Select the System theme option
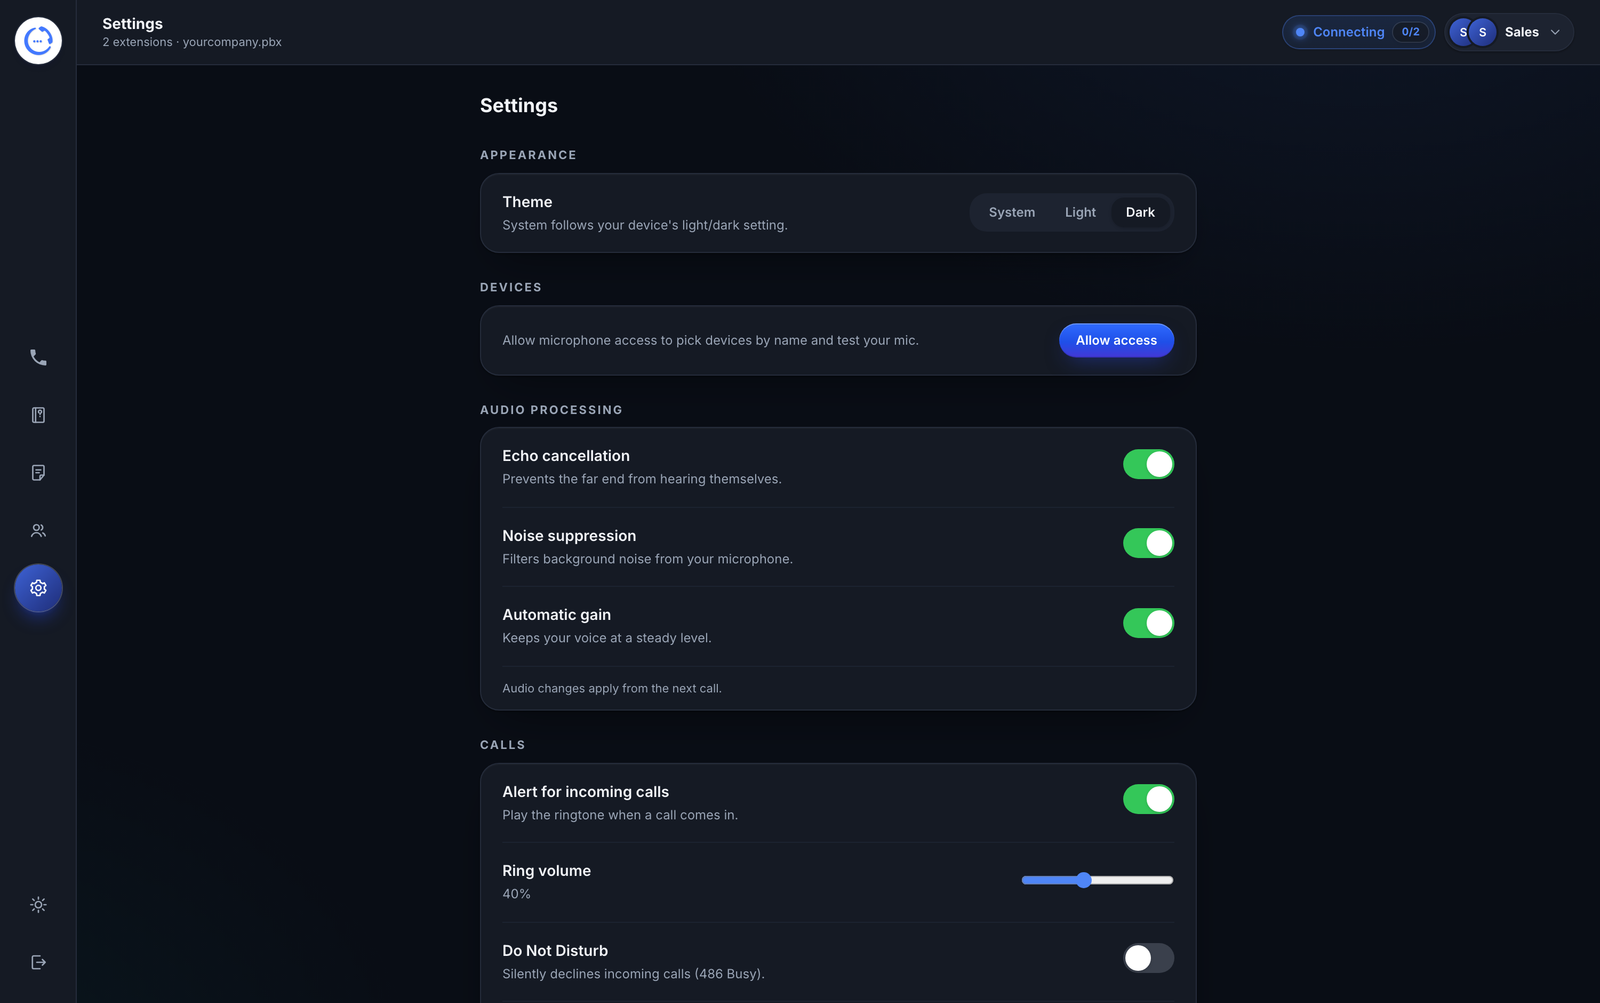Viewport: 1600px width, 1003px height. (1012, 212)
